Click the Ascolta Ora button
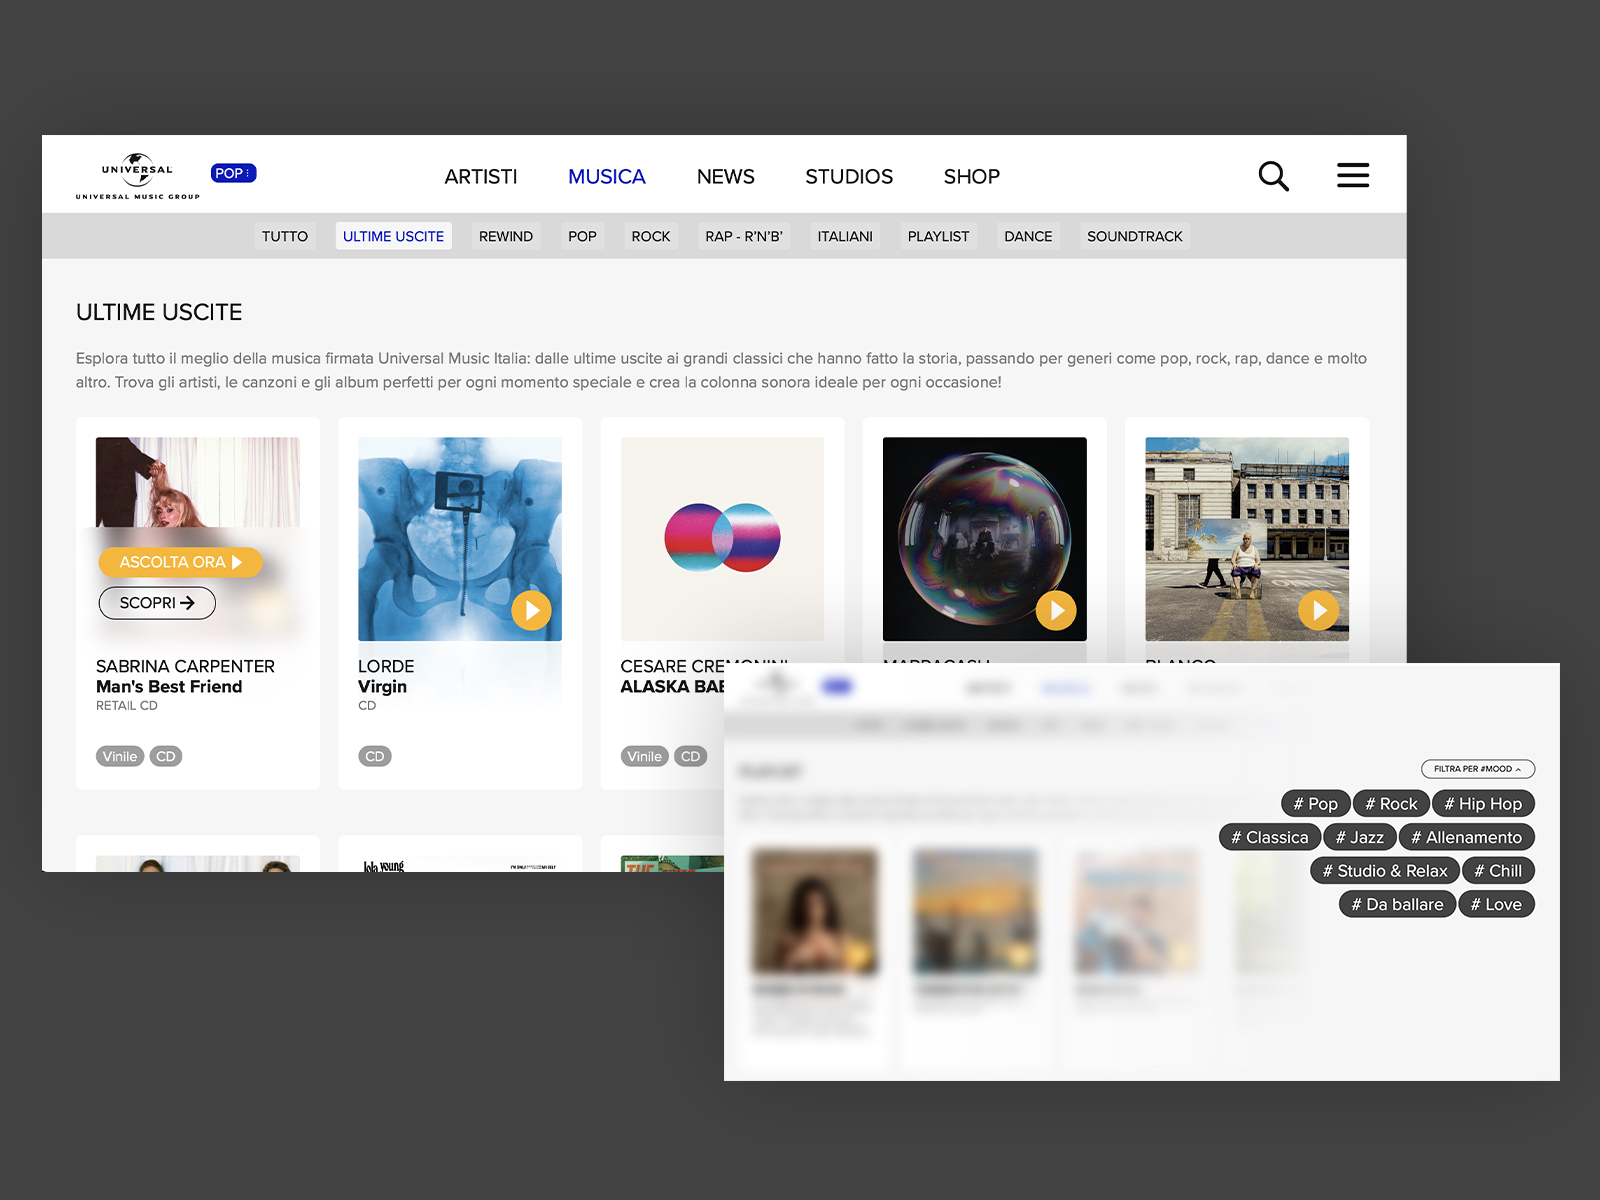This screenshot has height=1200, width=1600. click(x=180, y=562)
